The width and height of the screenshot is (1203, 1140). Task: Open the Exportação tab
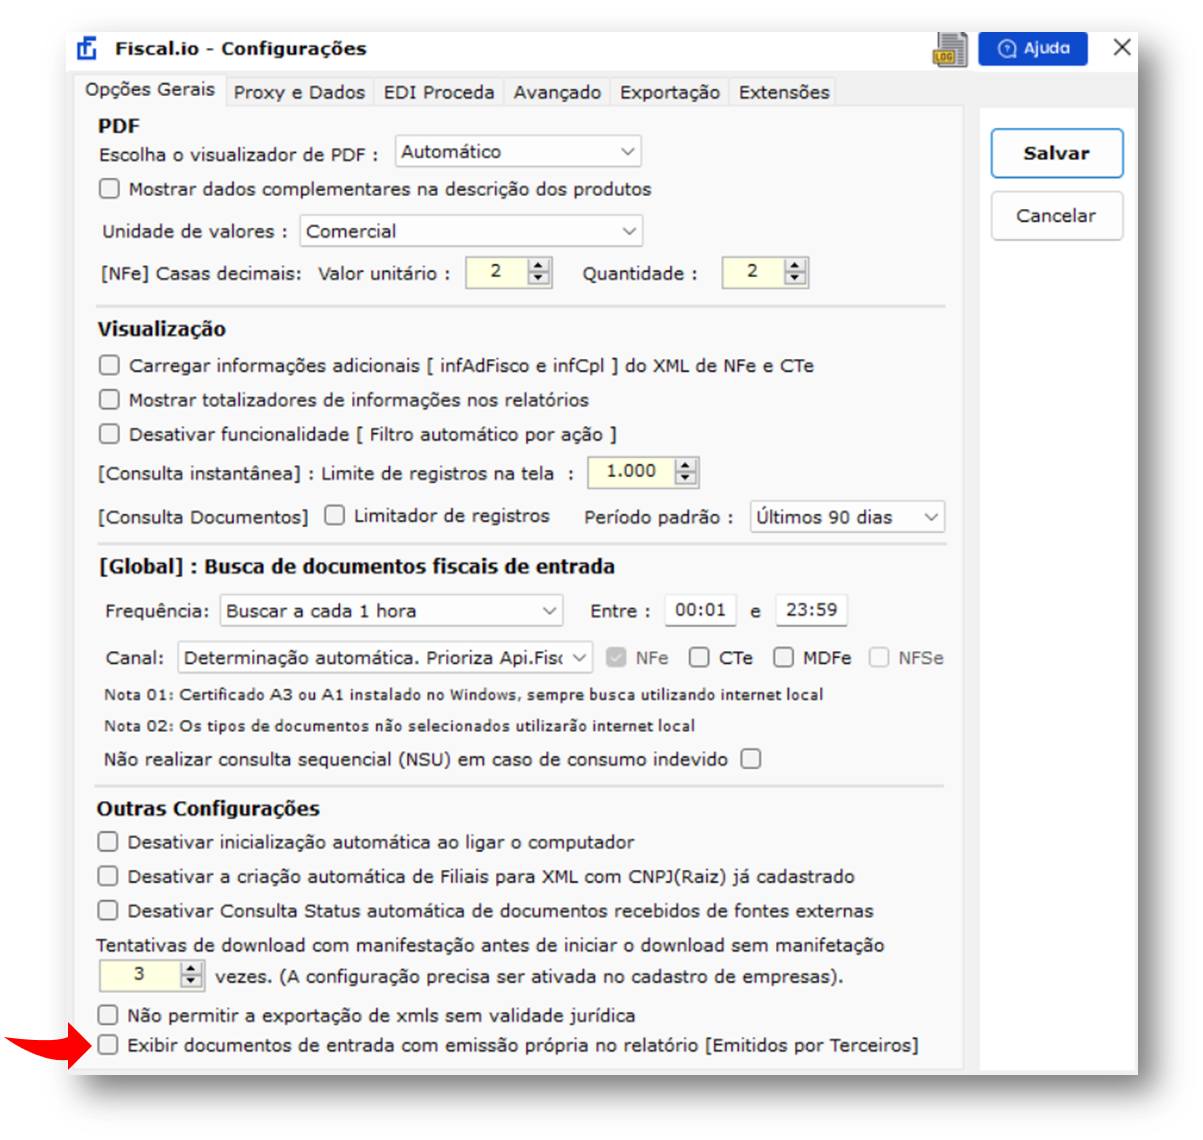point(670,92)
